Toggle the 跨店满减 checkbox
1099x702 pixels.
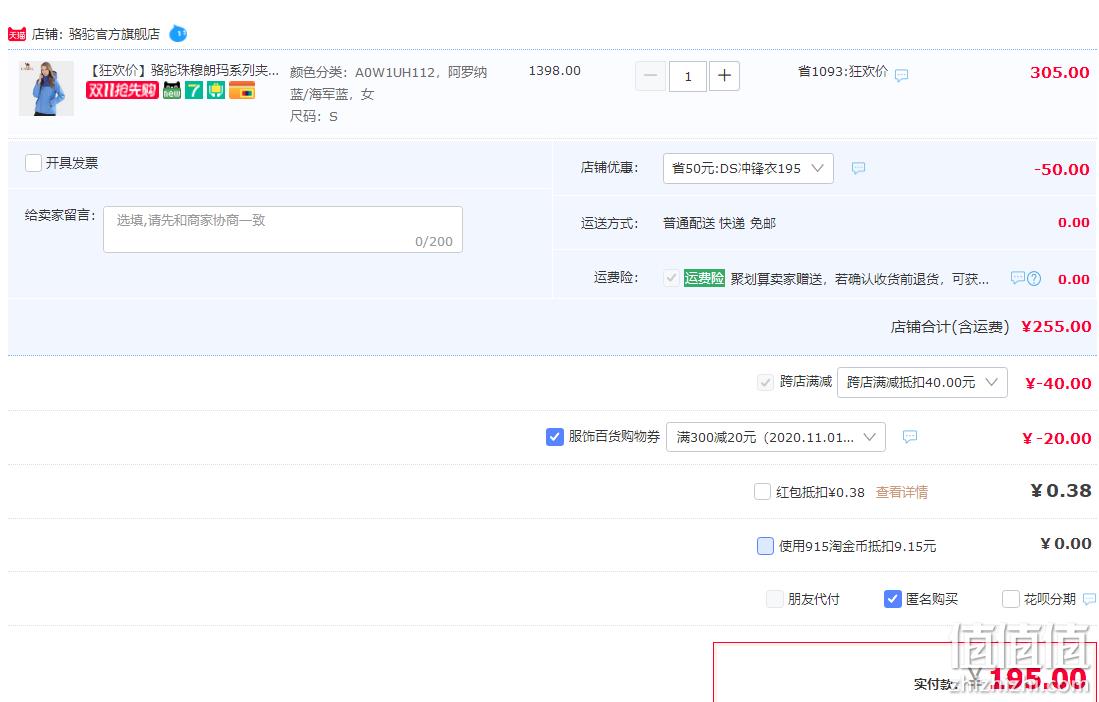coord(765,382)
